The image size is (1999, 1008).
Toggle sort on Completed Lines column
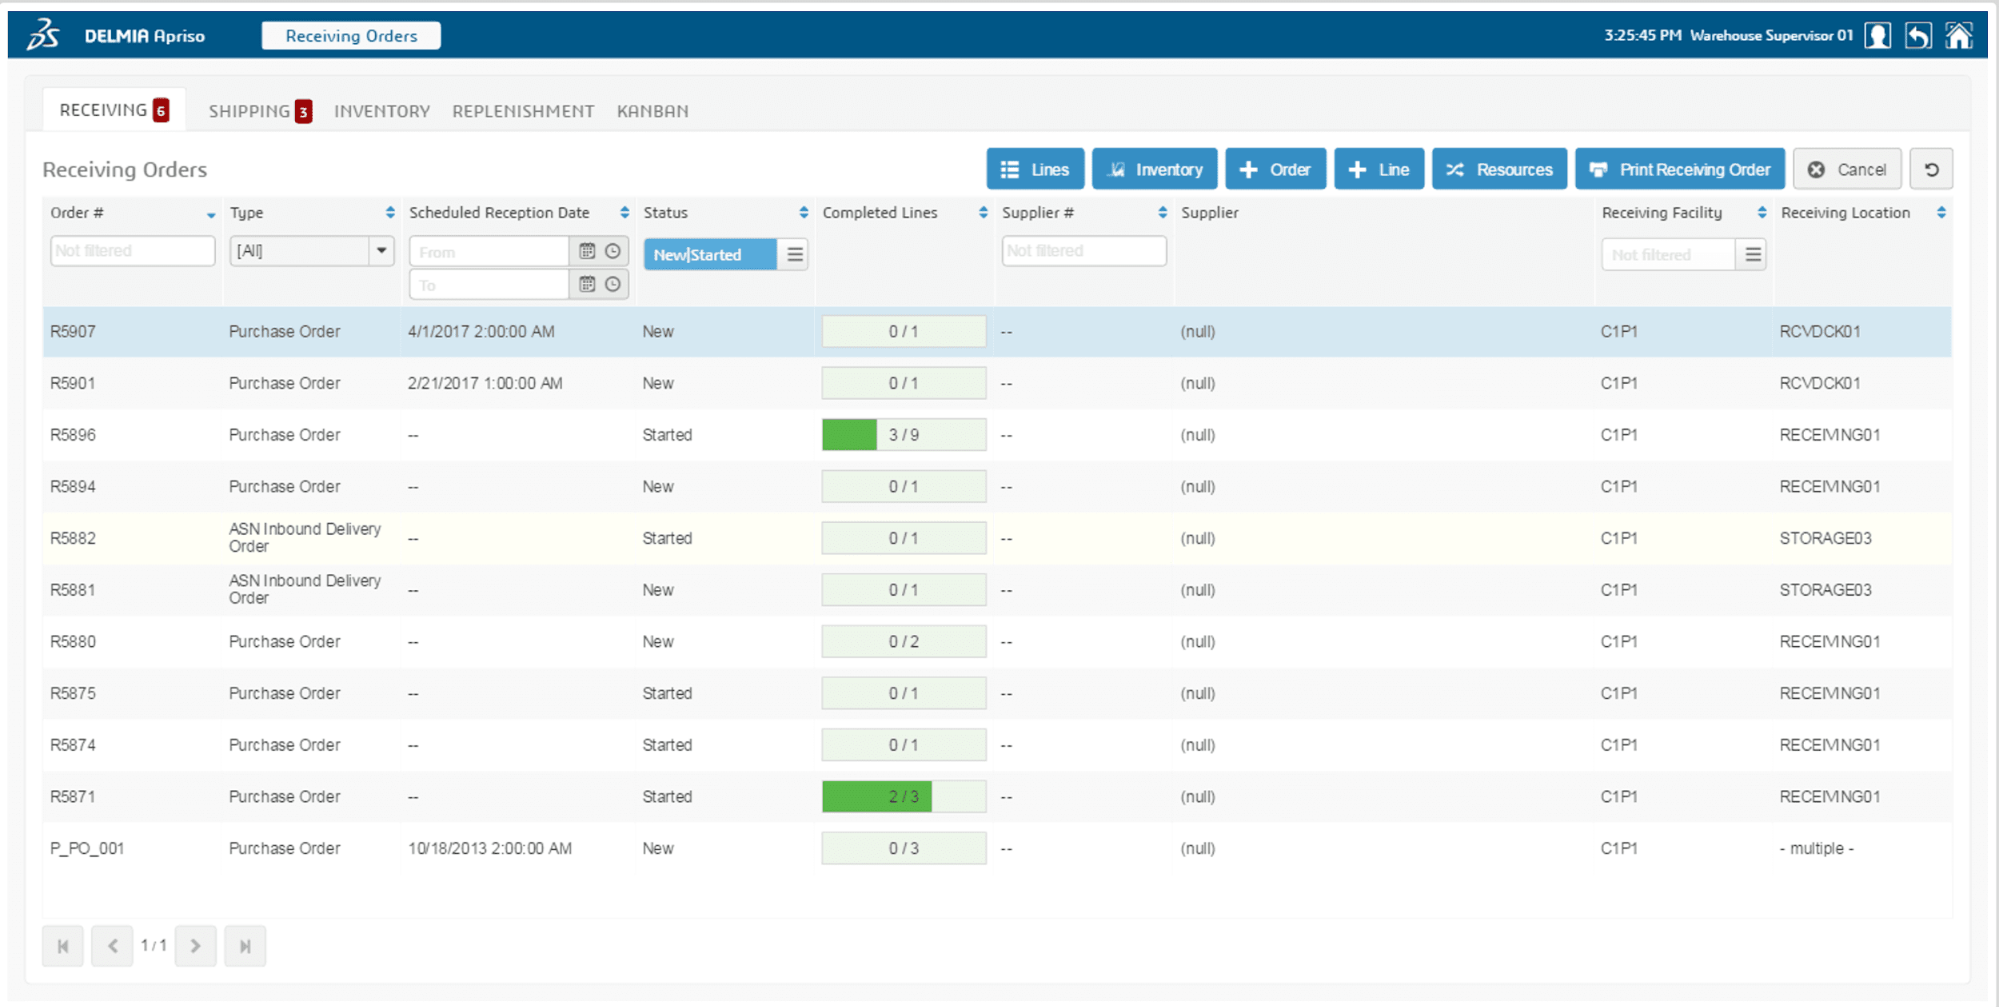pos(983,213)
